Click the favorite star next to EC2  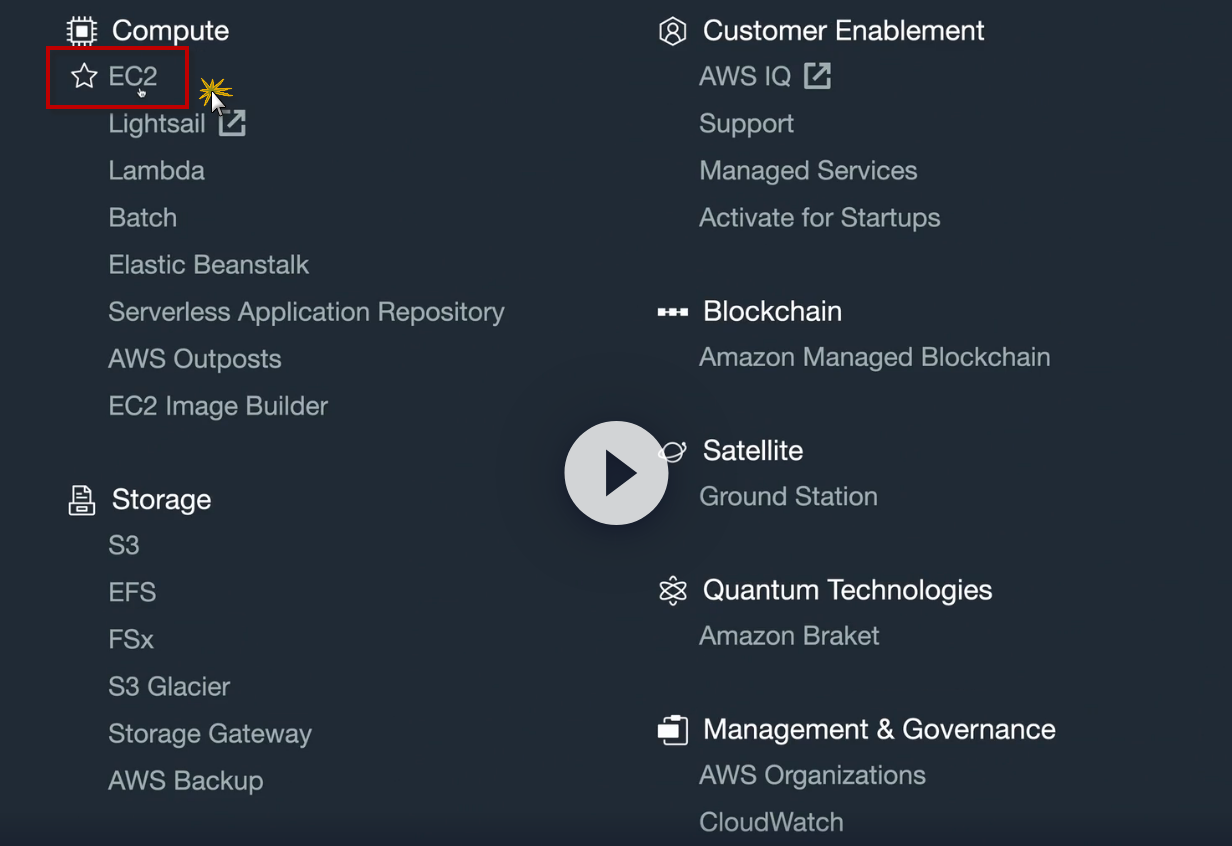pyautogui.click(x=84, y=76)
